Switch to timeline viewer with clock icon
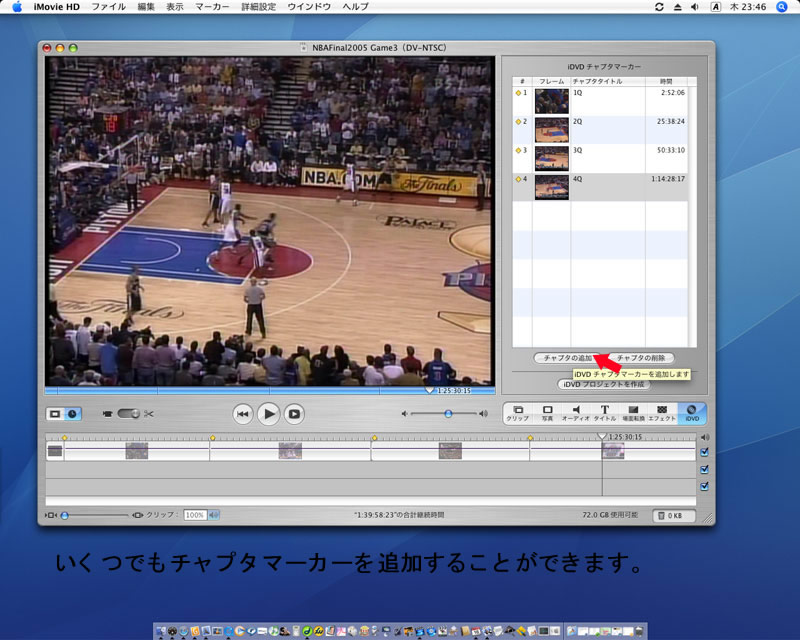 coord(73,413)
